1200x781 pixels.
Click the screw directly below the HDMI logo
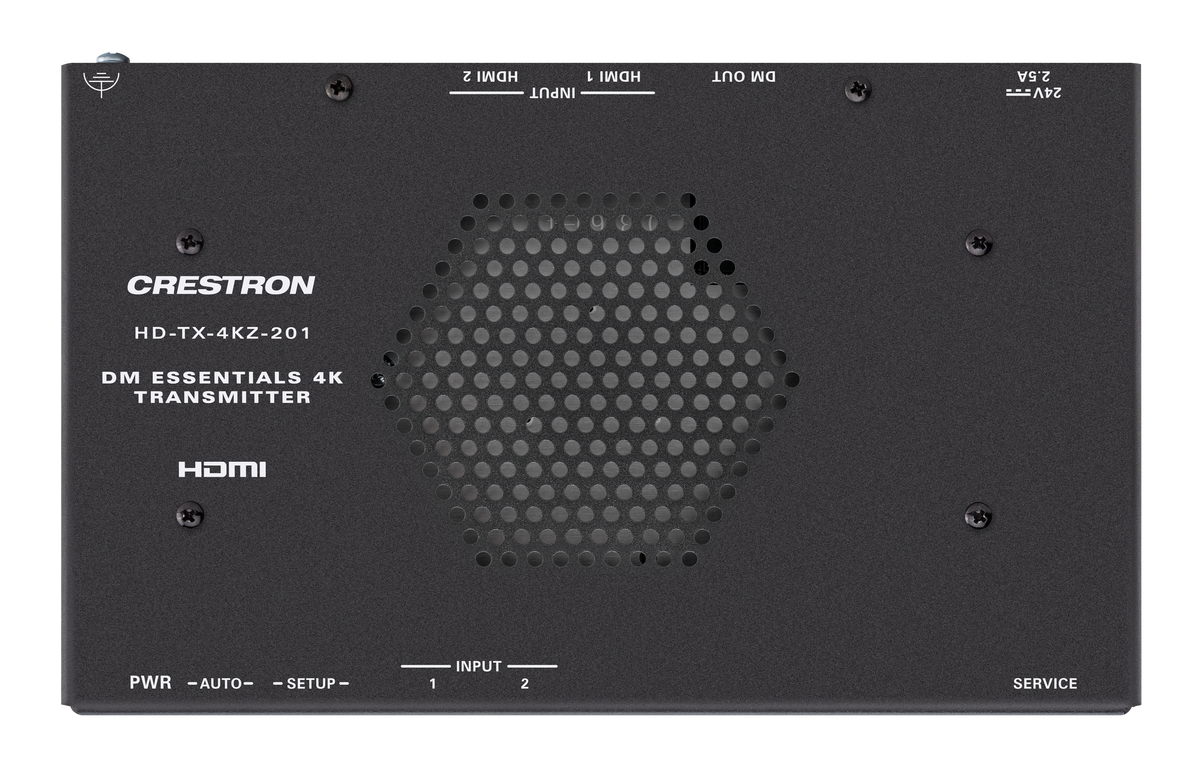click(x=189, y=515)
